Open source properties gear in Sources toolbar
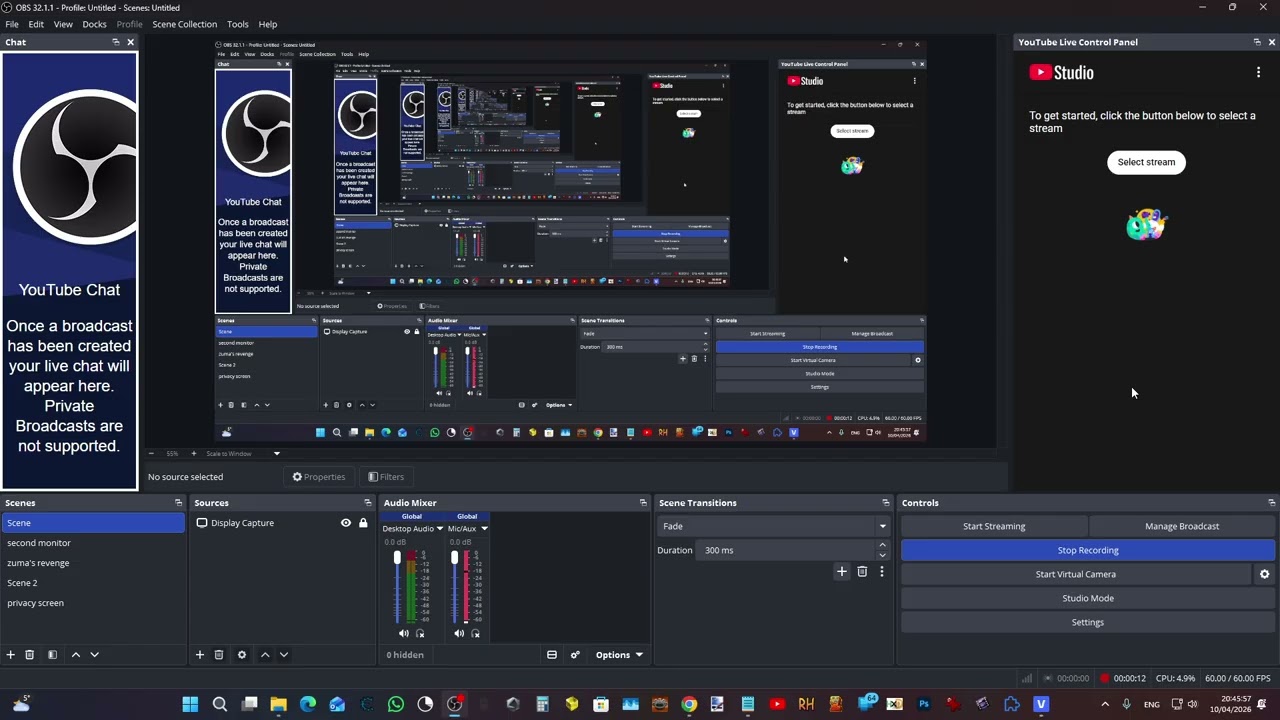The width and height of the screenshot is (1280, 720). tap(242, 655)
